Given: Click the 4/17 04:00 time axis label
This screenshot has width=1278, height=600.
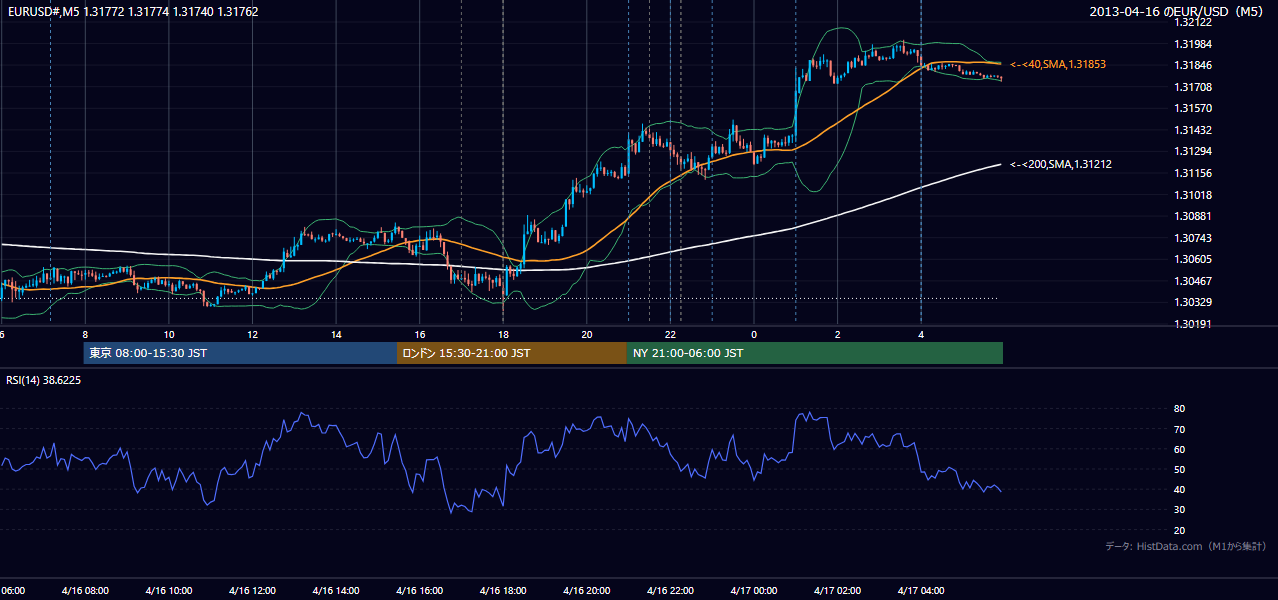Looking at the screenshot, I should click(x=921, y=591).
